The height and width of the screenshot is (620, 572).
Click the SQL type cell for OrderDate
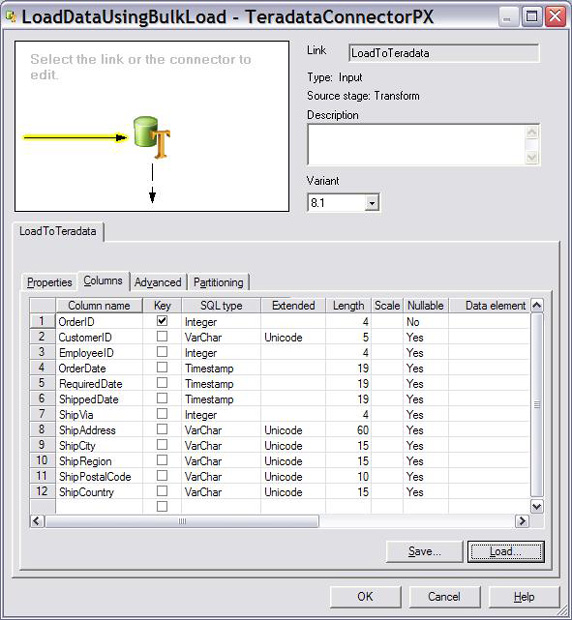coord(221,368)
